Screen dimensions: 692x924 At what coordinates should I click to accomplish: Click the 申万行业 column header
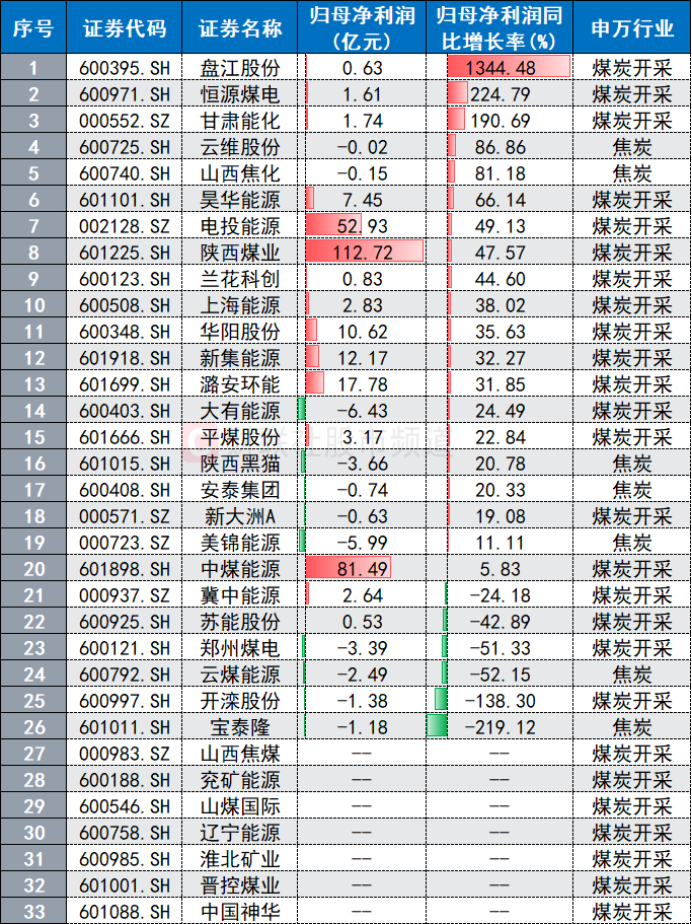coord(631,28)
